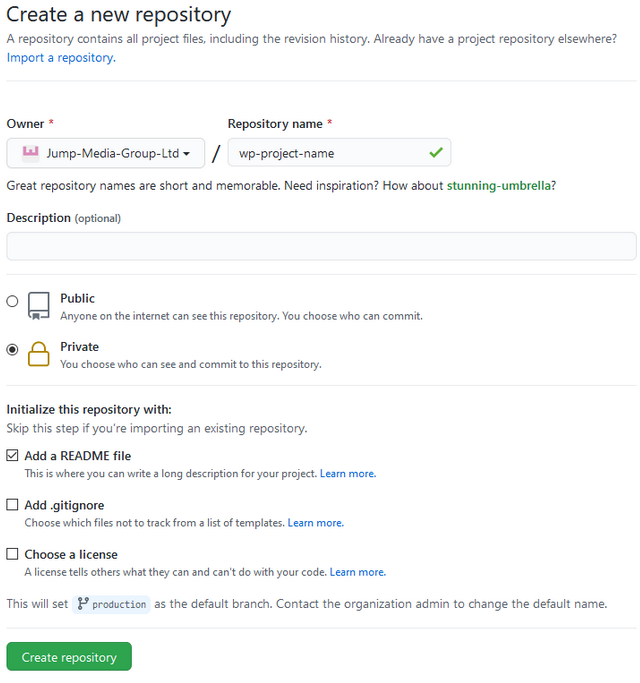This screenshot has height=683, width=640.
Task: Click the Jump-Media-Group-Ltd owner avatar icon
Action: coord(30,153)
